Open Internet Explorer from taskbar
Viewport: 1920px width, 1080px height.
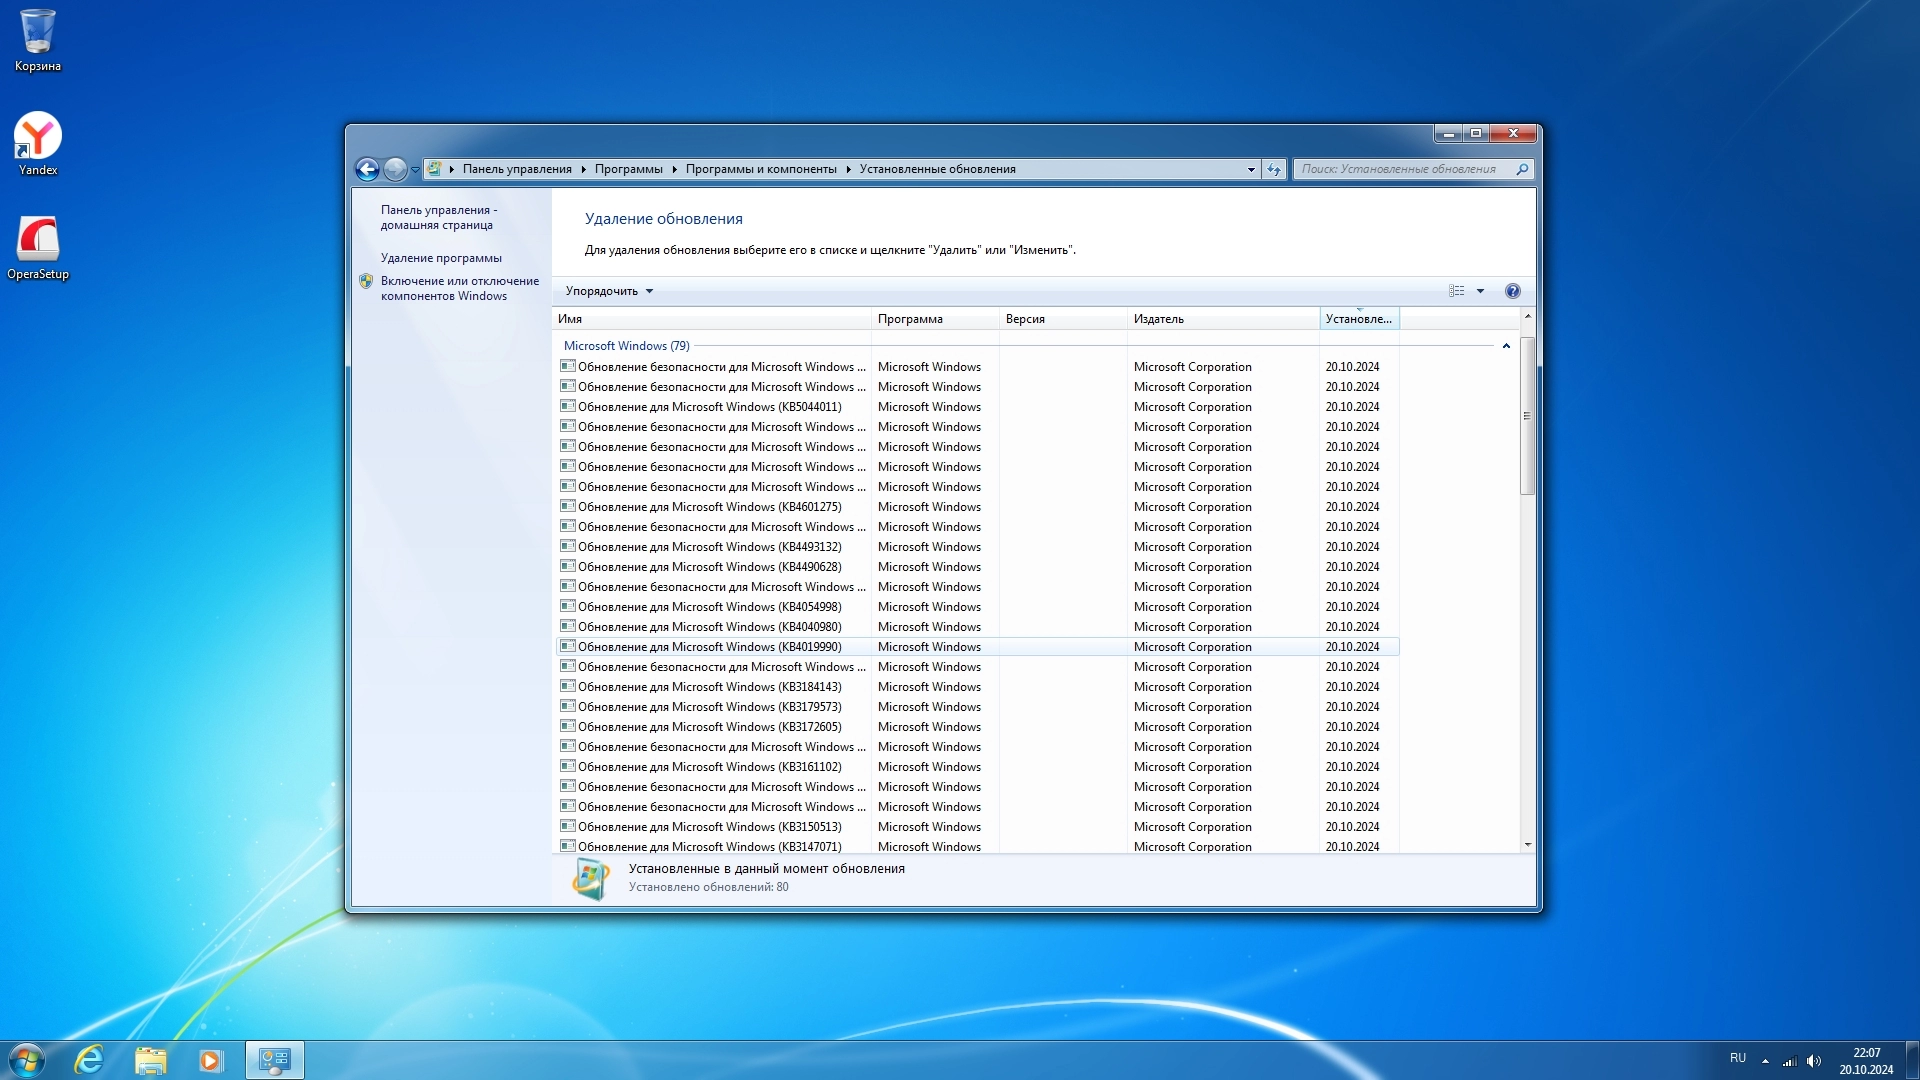[90, 1059]
